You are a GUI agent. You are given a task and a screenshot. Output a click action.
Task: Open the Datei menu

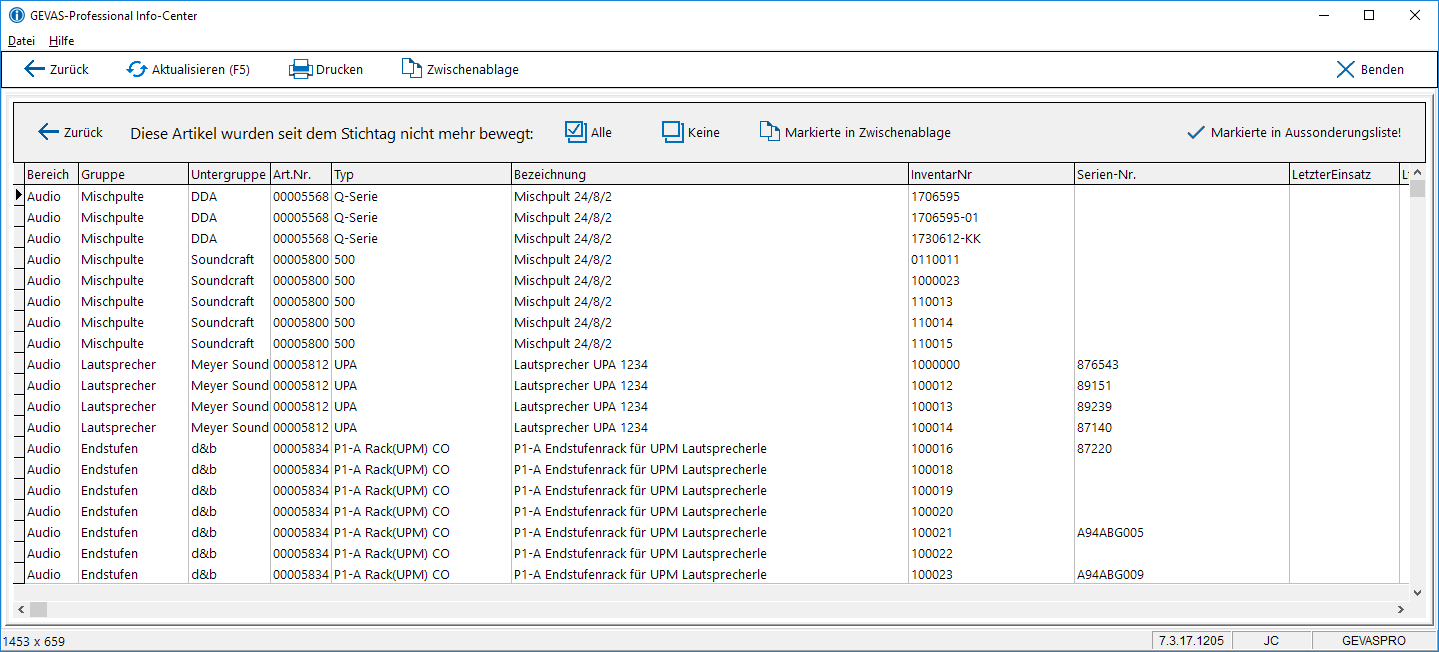pyautogui.click(x=21, y=41)
